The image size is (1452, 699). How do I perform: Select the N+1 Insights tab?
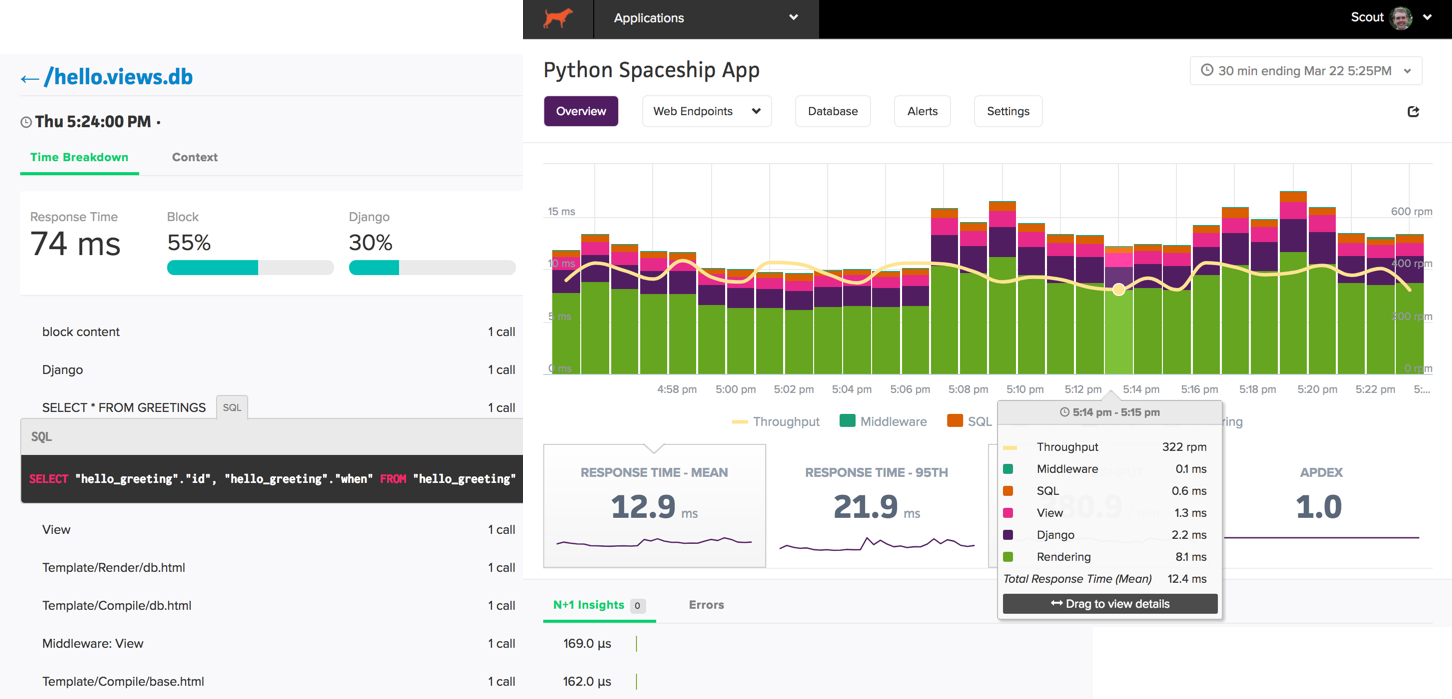[599, 605]
